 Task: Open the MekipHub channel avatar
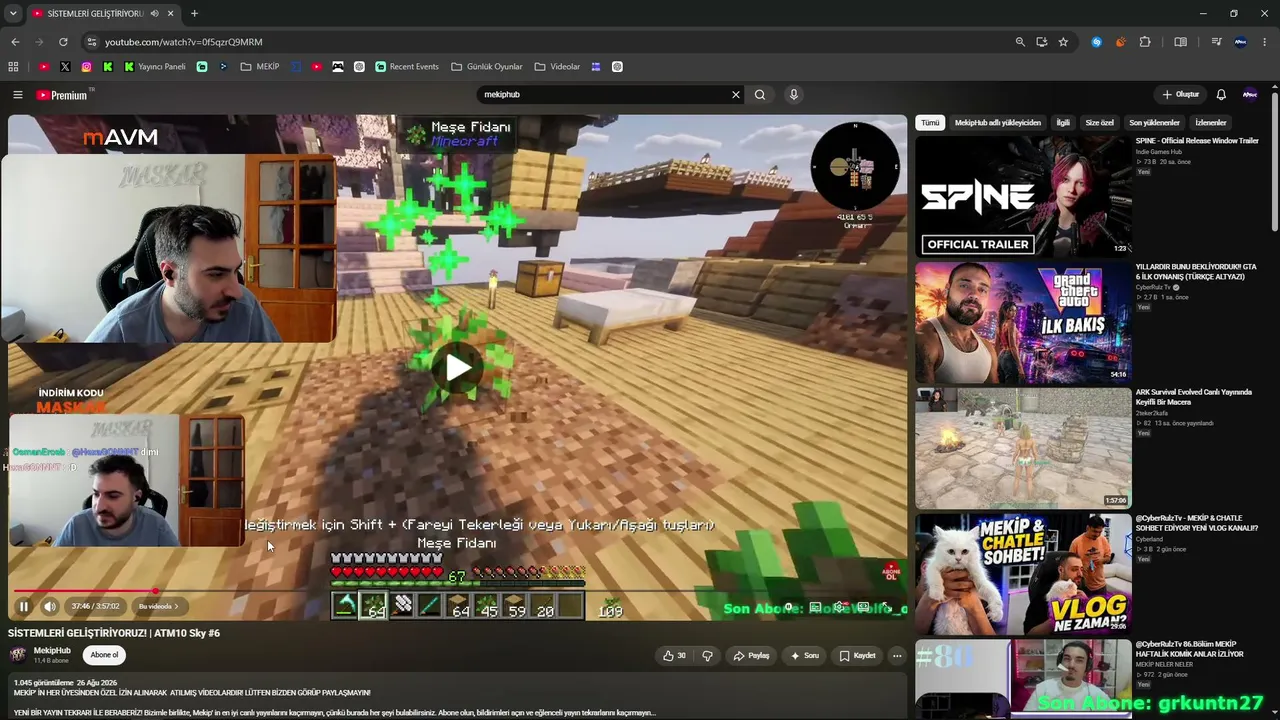tap(17, 655)
